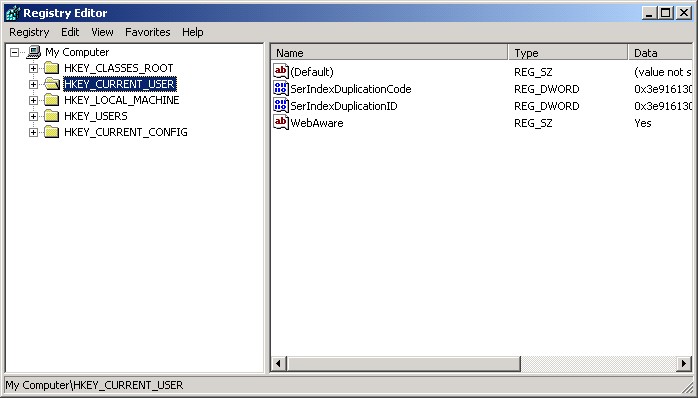Click the HKEY_CLASSES_ROOT folder icon
The height and width of the screenshot is (398, 698).
coord(52,68)
